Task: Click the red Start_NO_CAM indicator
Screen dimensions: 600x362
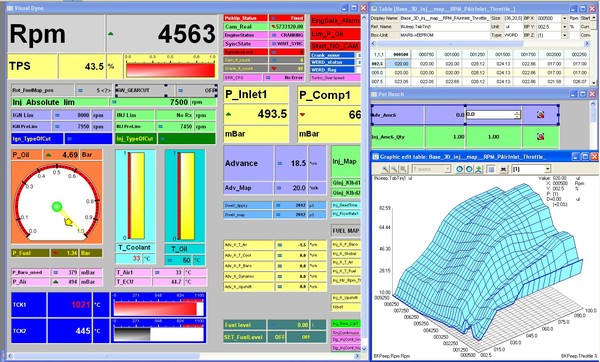Action: pyautogui.click(x=335, y=46)
